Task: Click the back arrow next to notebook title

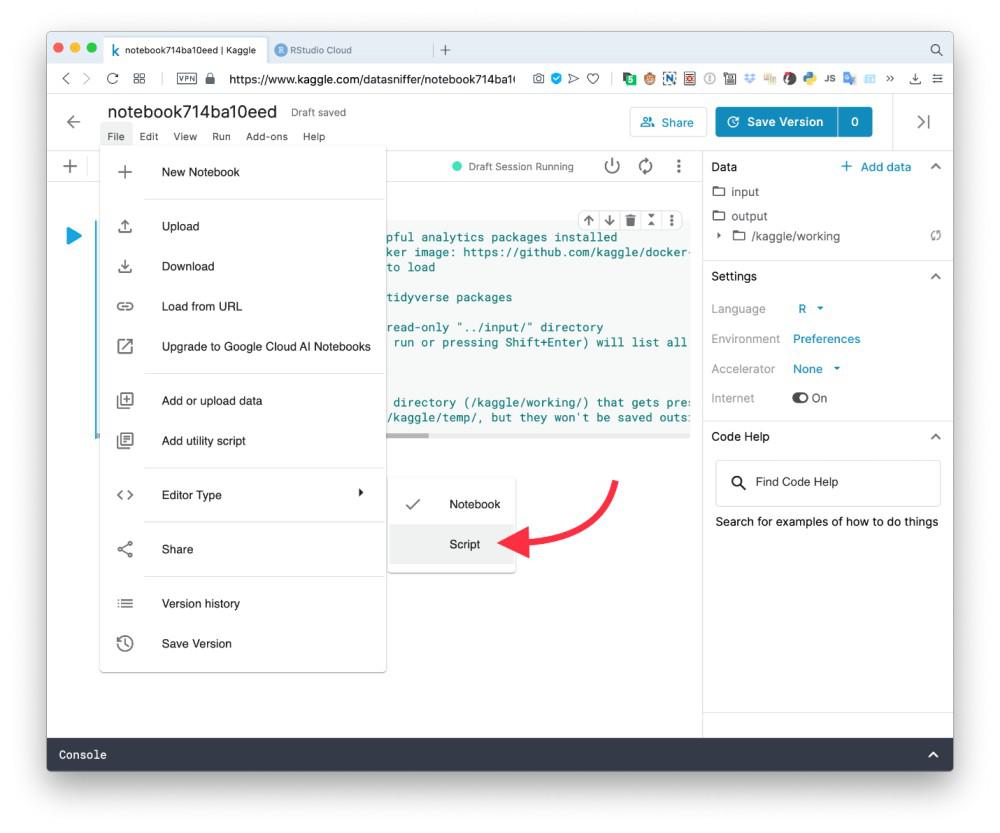Action: click(73, 122)
